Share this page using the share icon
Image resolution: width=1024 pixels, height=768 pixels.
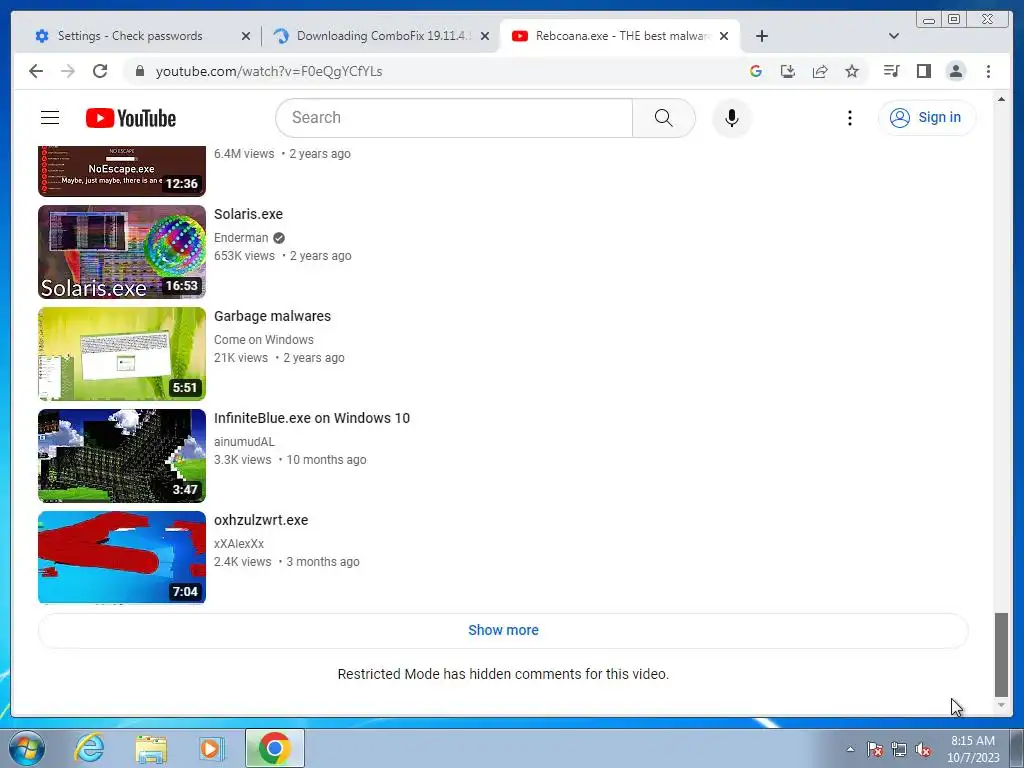(x=820, y=71)
